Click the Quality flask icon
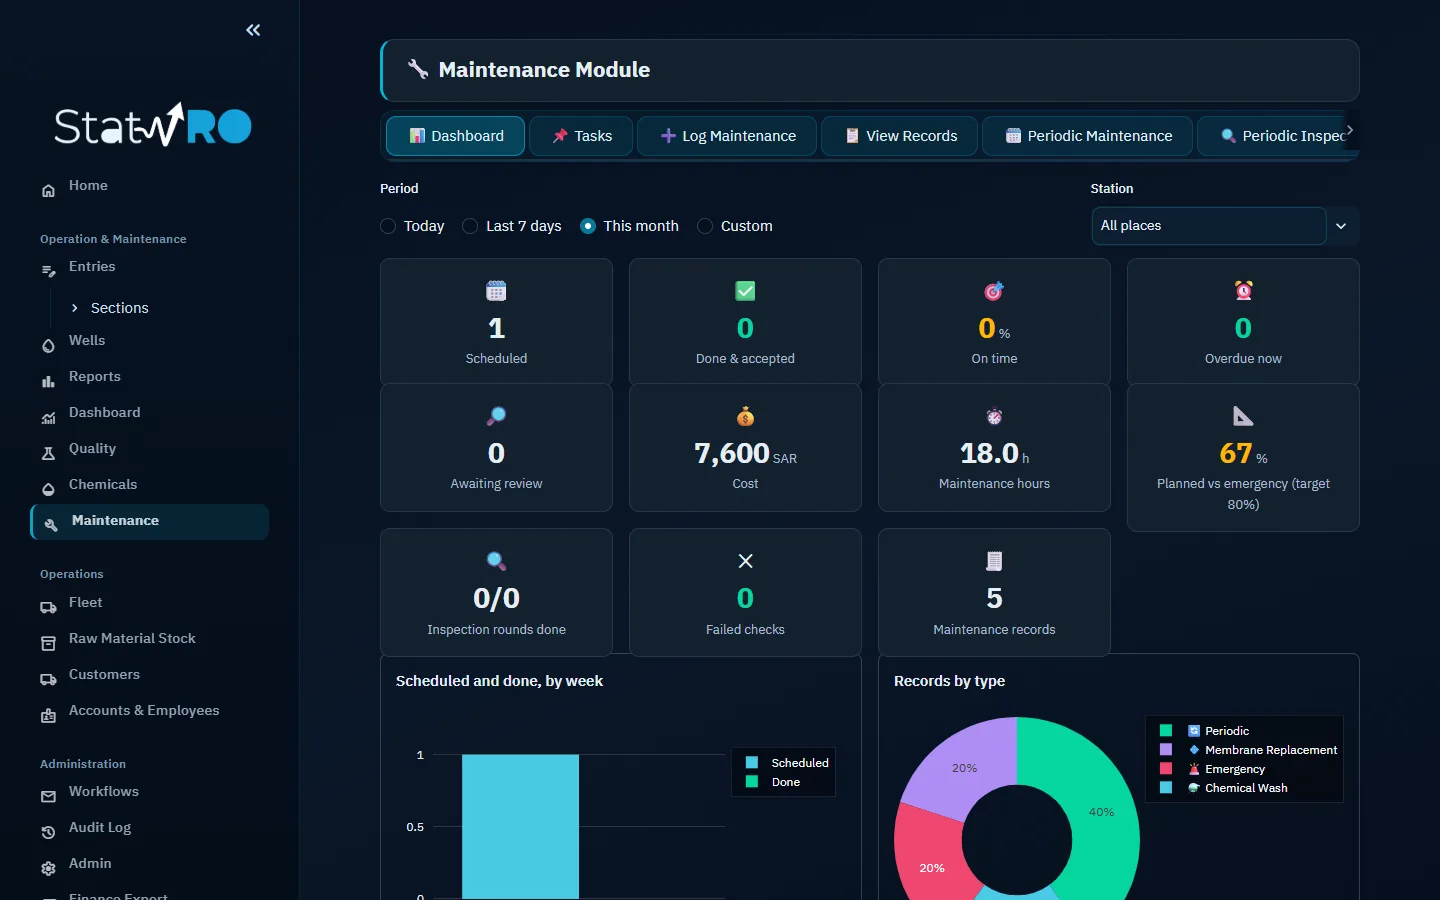Viewport: 1440px width, 900px height. coord(48,453)
